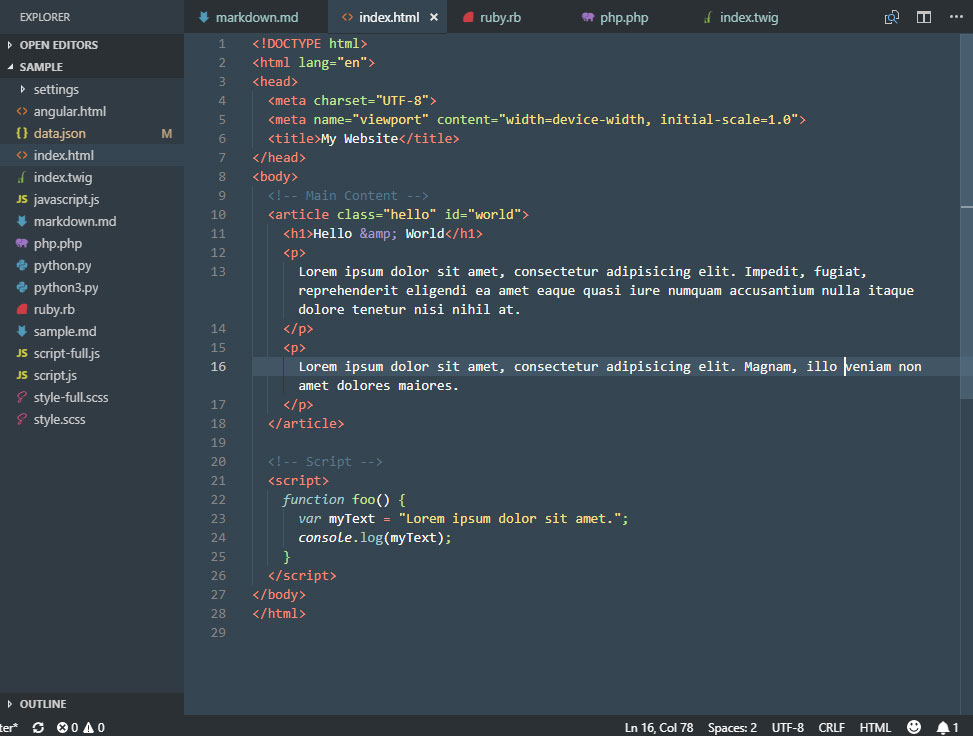
Task: Open javascript.js in the file tree
Action: point(92,199)
